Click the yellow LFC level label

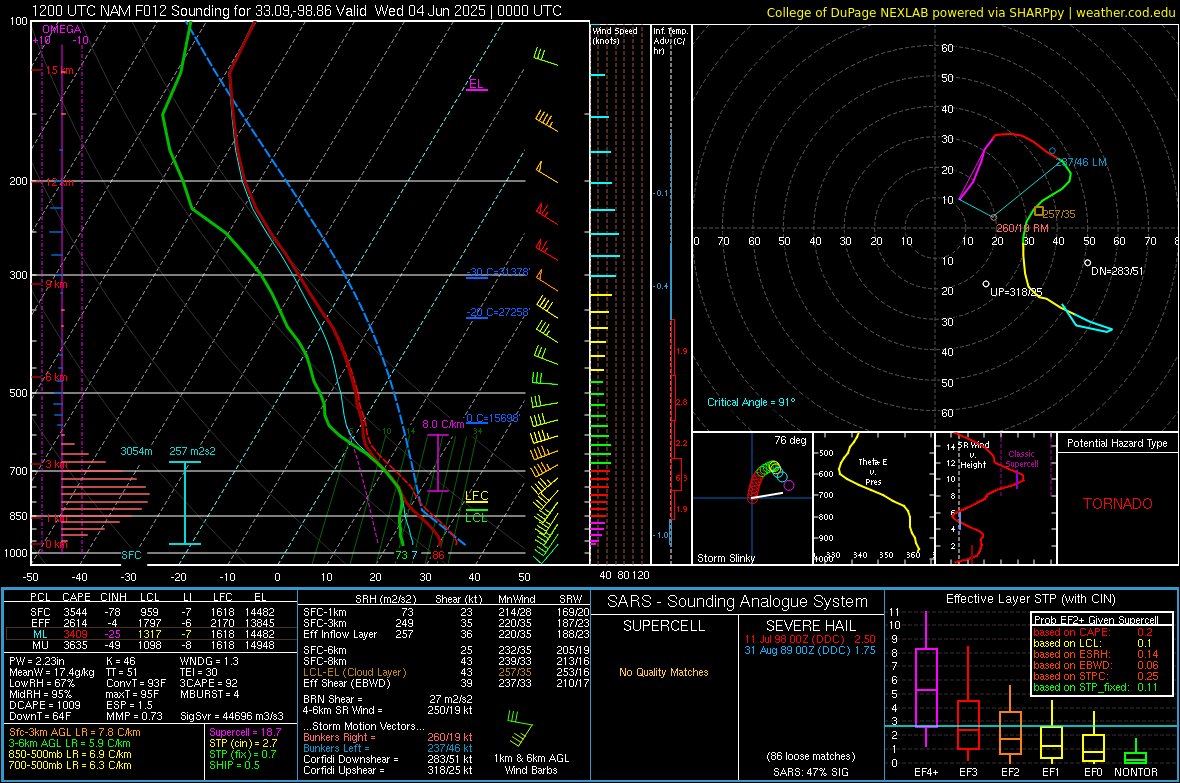(476, 495)
